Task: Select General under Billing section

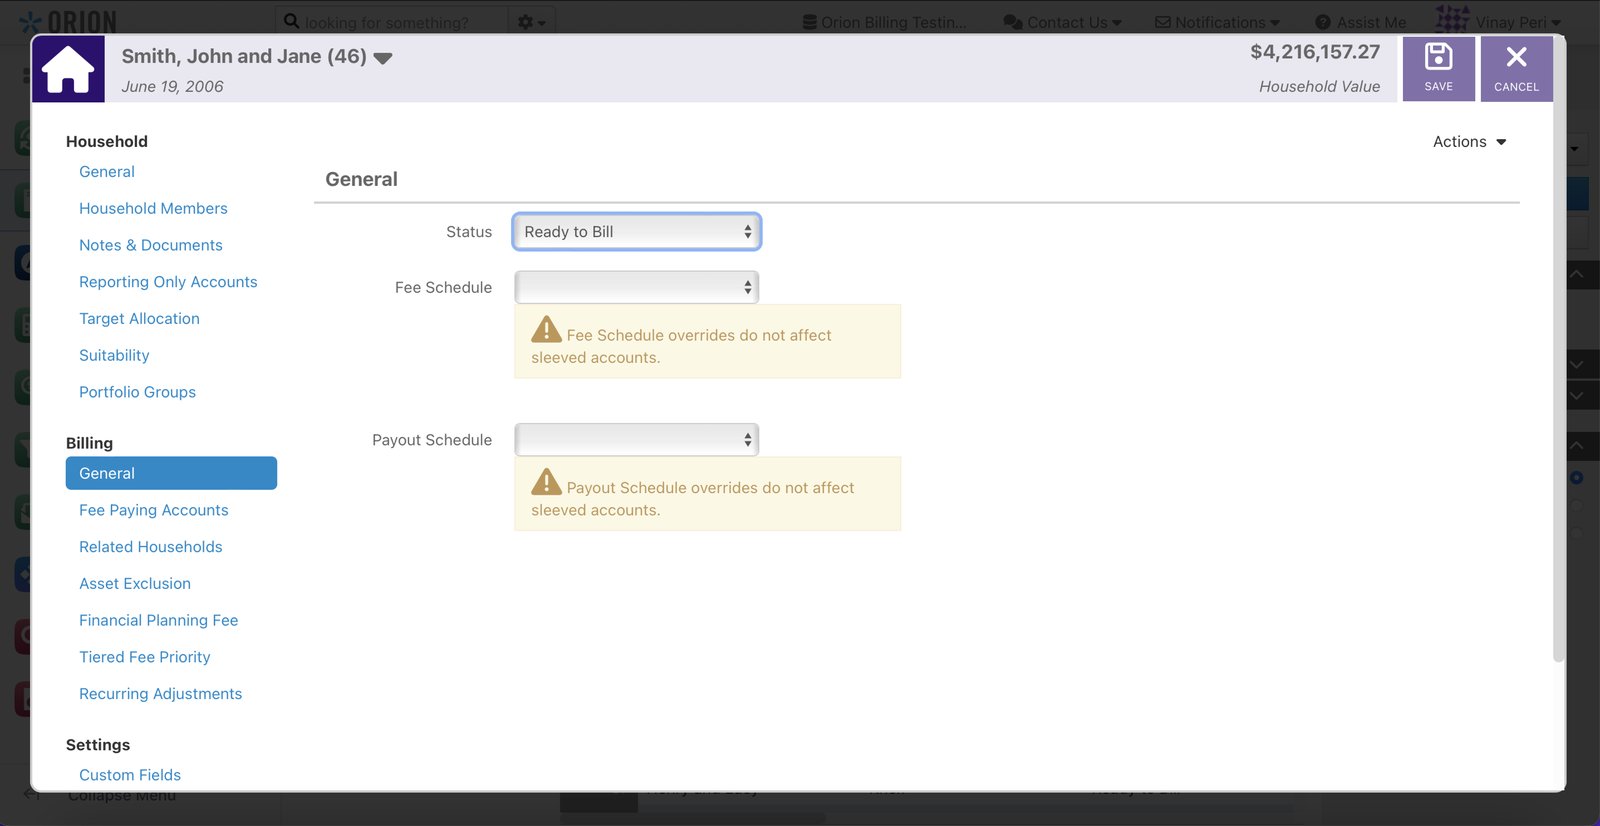Action: tap(171, 473)
